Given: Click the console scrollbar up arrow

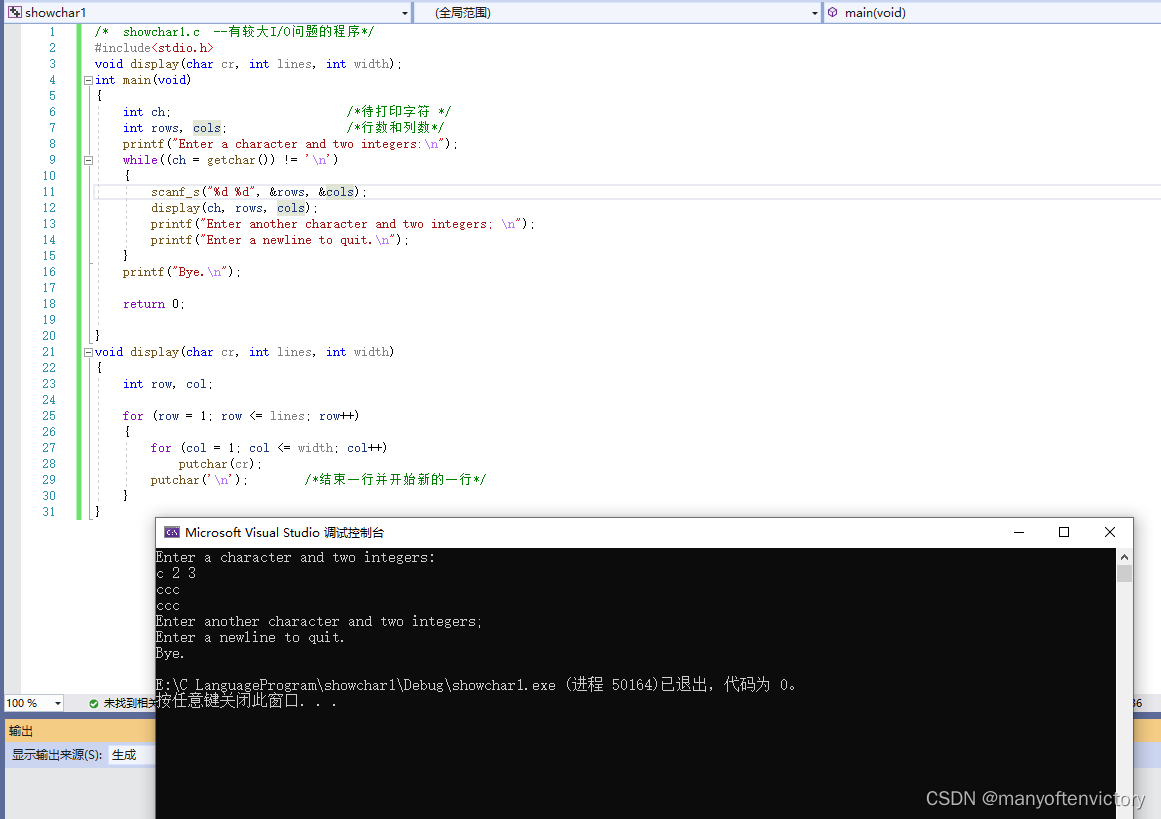Looking at the screenshot, I should point(1124,557).
